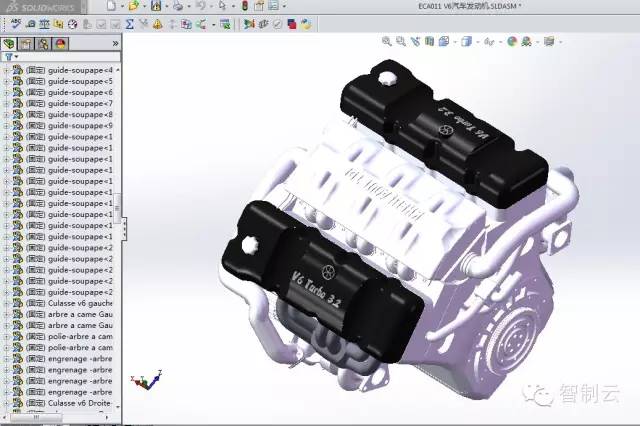Open the dropdown arrow next to Open
Image resolution: width=640 pixels, height=426 pixels.
pos(144,7)
